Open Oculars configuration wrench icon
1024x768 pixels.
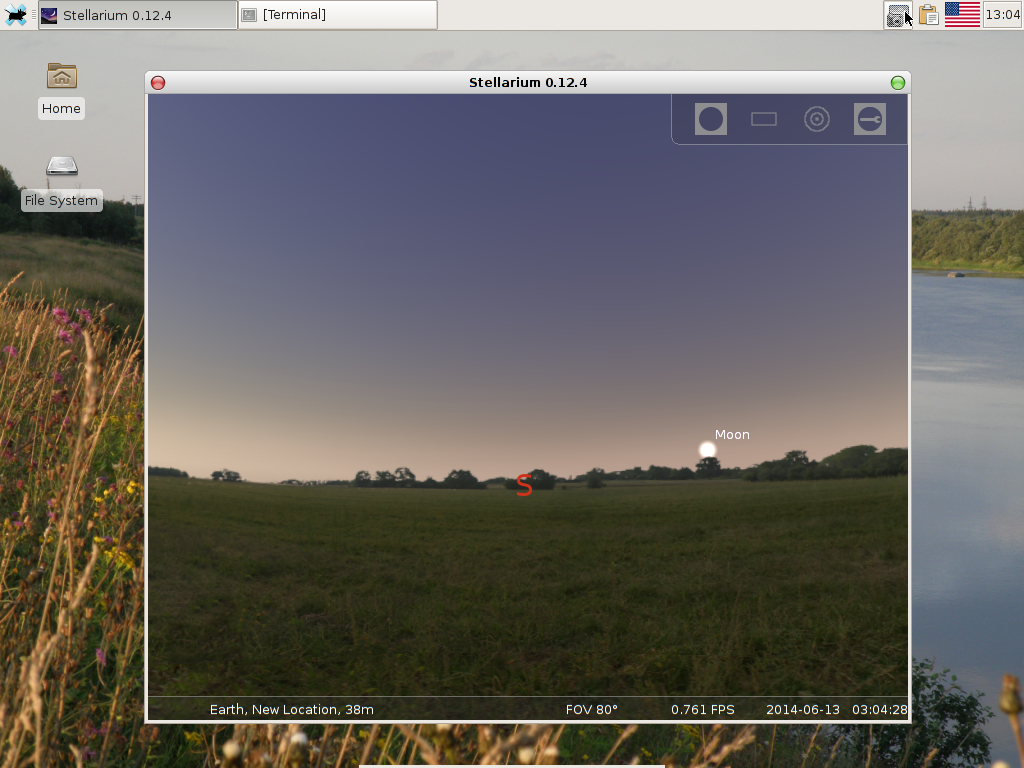pos(870,119)
